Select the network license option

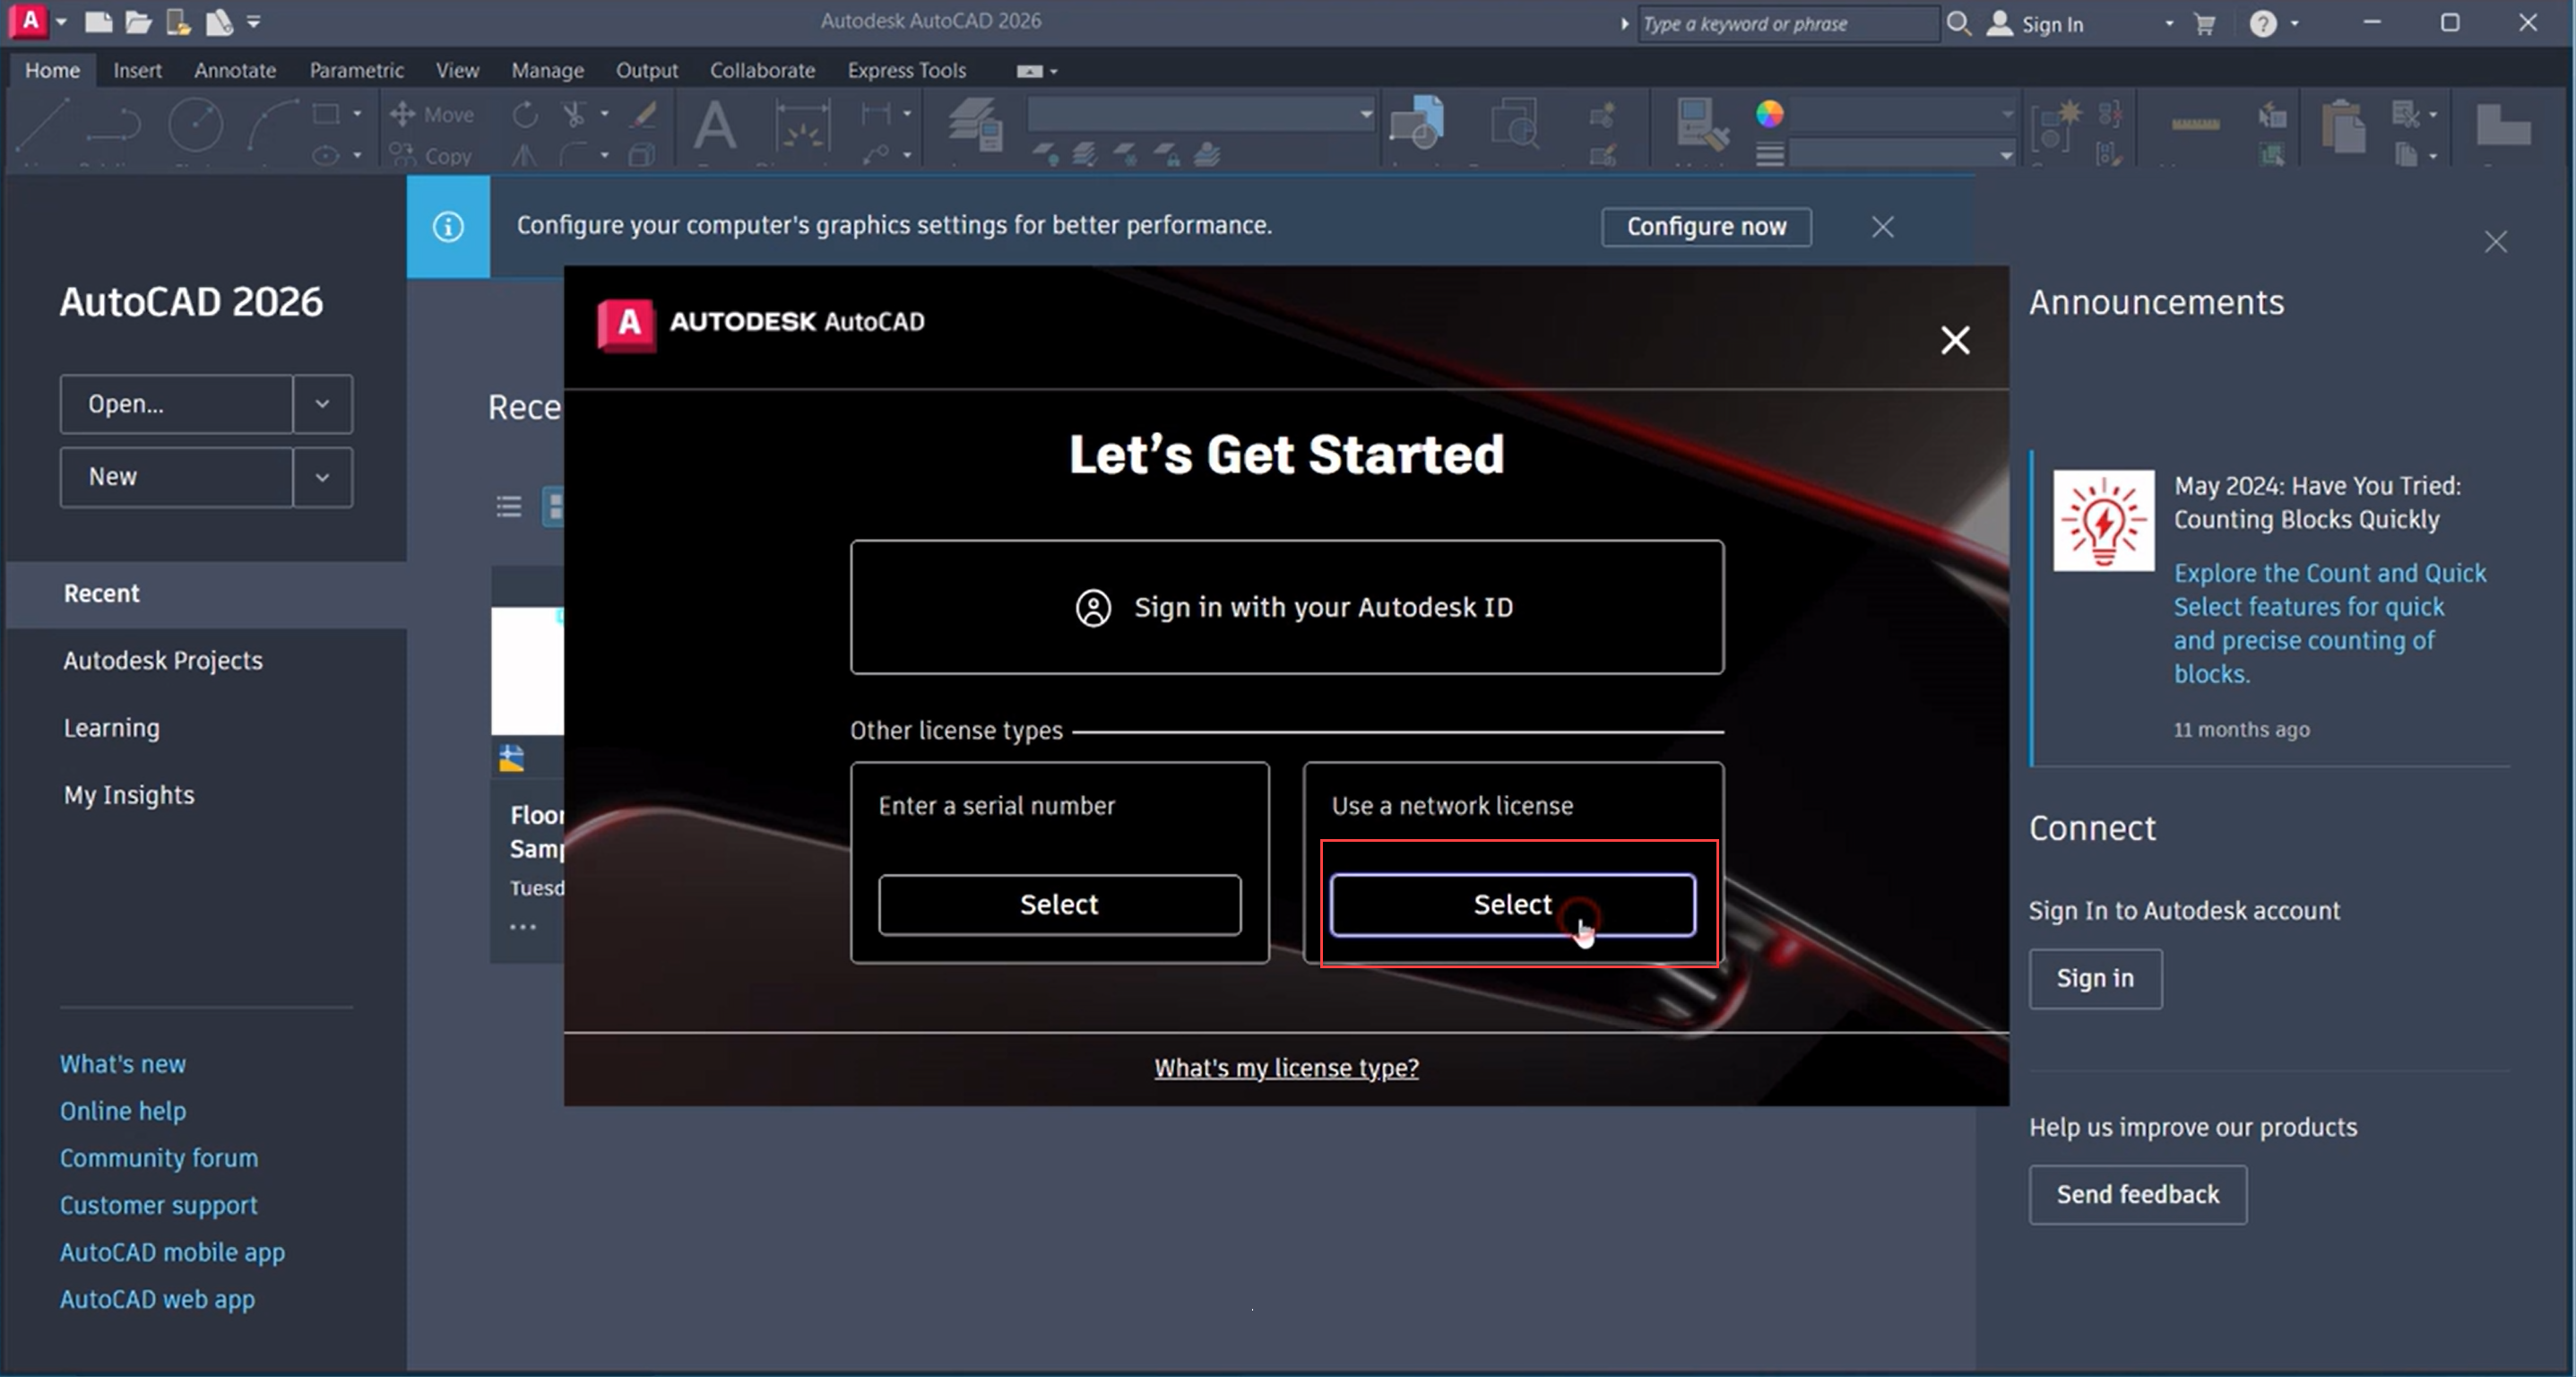coord(1512,905)
